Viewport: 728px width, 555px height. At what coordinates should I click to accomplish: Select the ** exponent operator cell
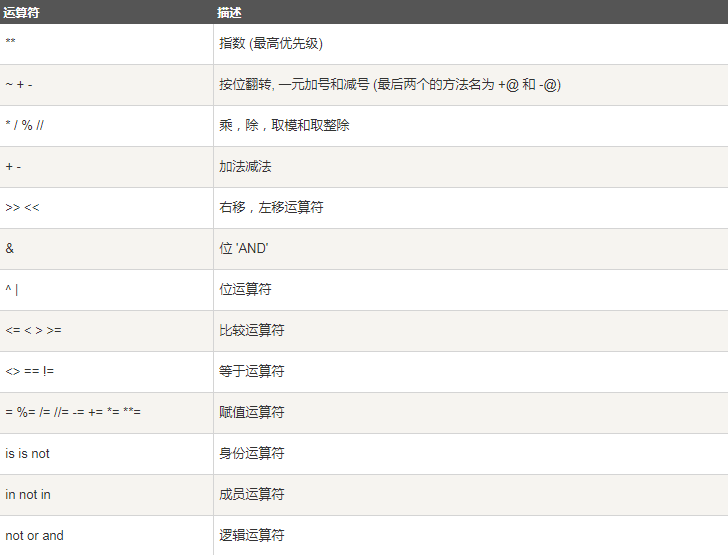(x=11, y=44)
